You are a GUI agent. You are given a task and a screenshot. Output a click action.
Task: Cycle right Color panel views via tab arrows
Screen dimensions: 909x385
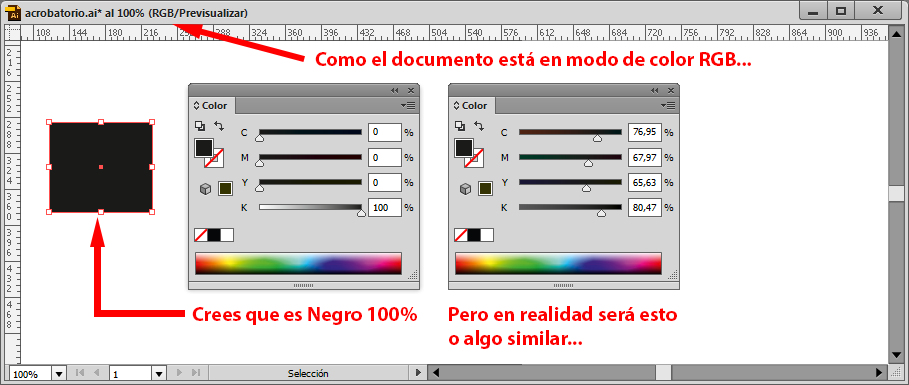click(x=456, y=106)
